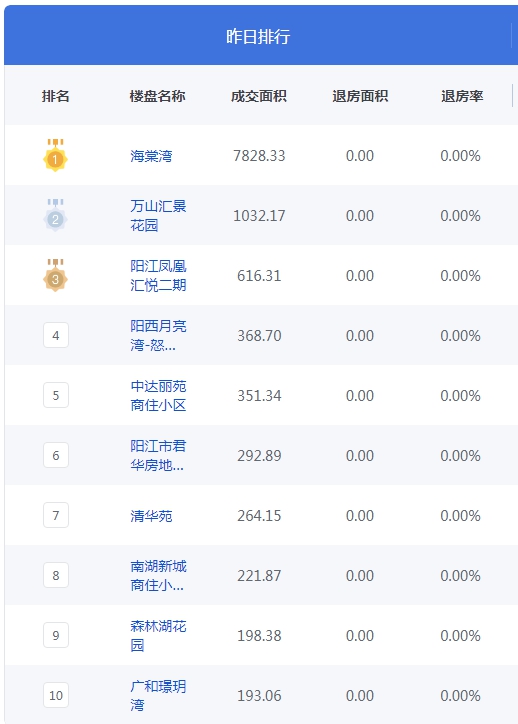518x724 pixels.
Task: Open the 阳江凤凰汇悦二期 property link
Action: [x=158, y=276]
